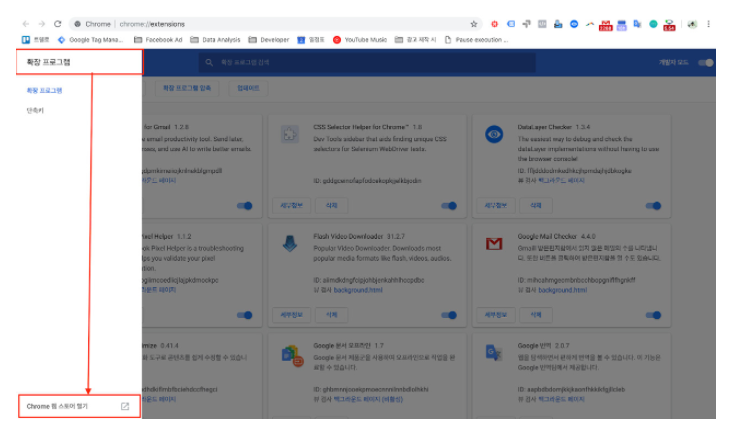Expand the Developer bookmark folder
This screenshot has width=745, height=448.
pos(268,40)
